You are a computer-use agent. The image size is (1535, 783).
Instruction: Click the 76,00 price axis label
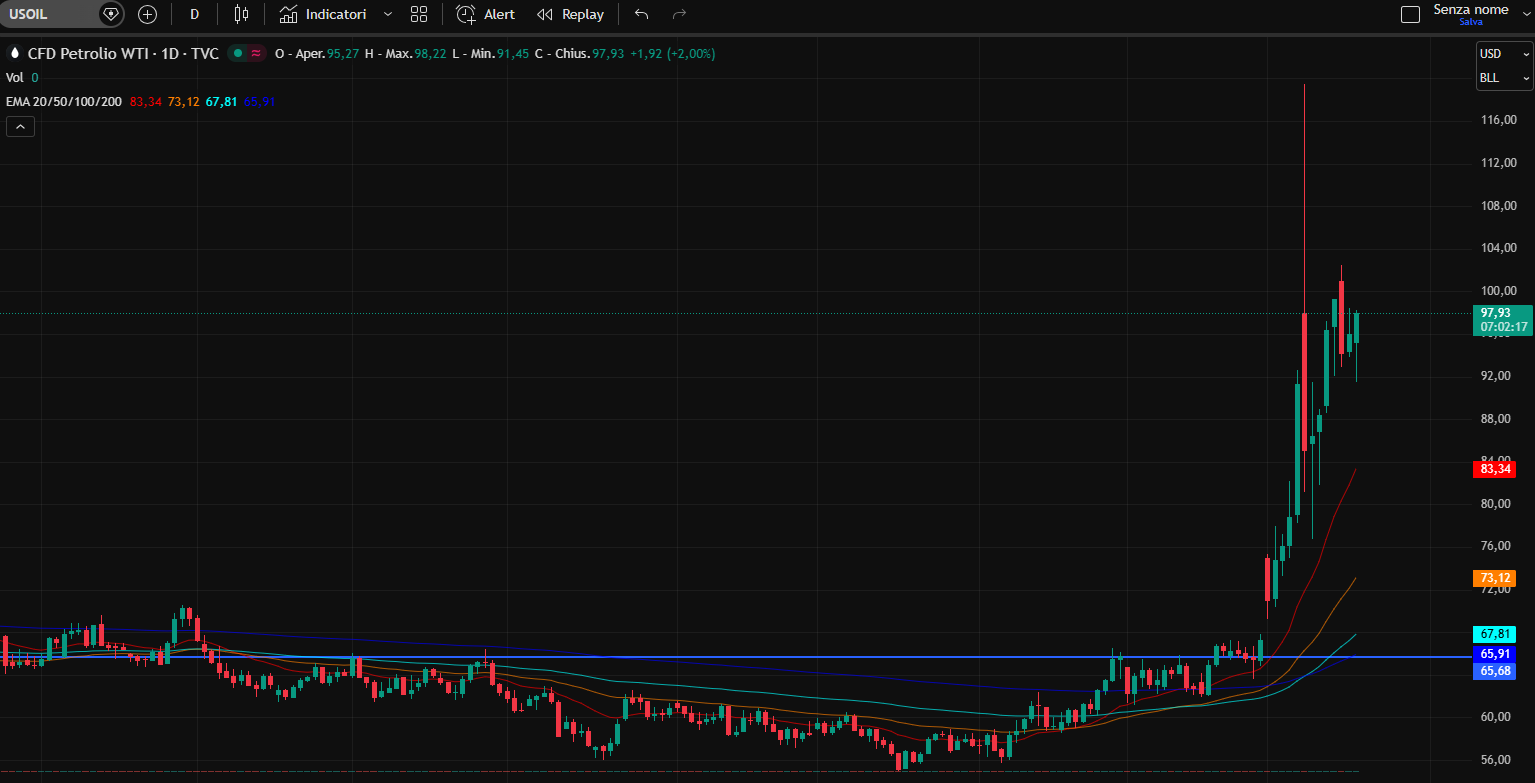click(x=1498, y=546)
